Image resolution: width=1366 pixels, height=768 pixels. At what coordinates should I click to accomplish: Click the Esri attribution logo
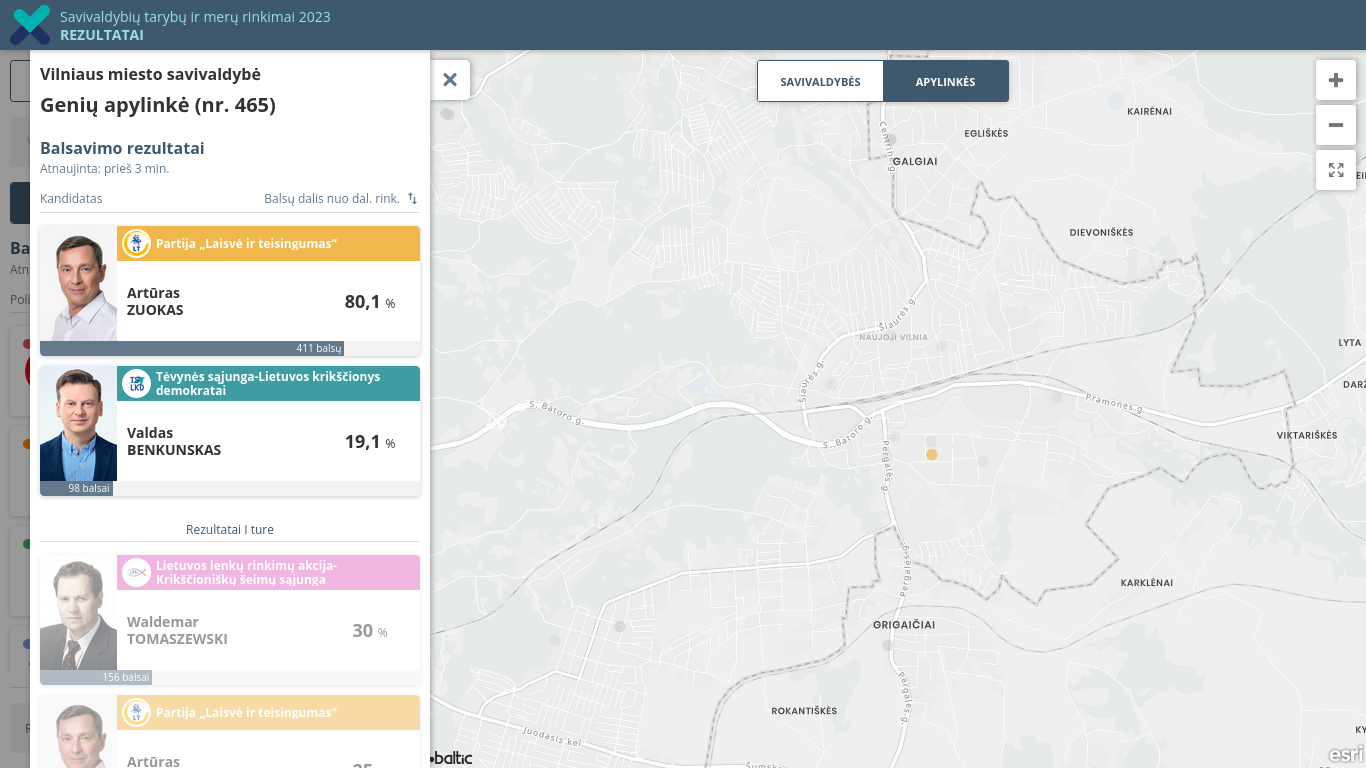click(1345, 755)
